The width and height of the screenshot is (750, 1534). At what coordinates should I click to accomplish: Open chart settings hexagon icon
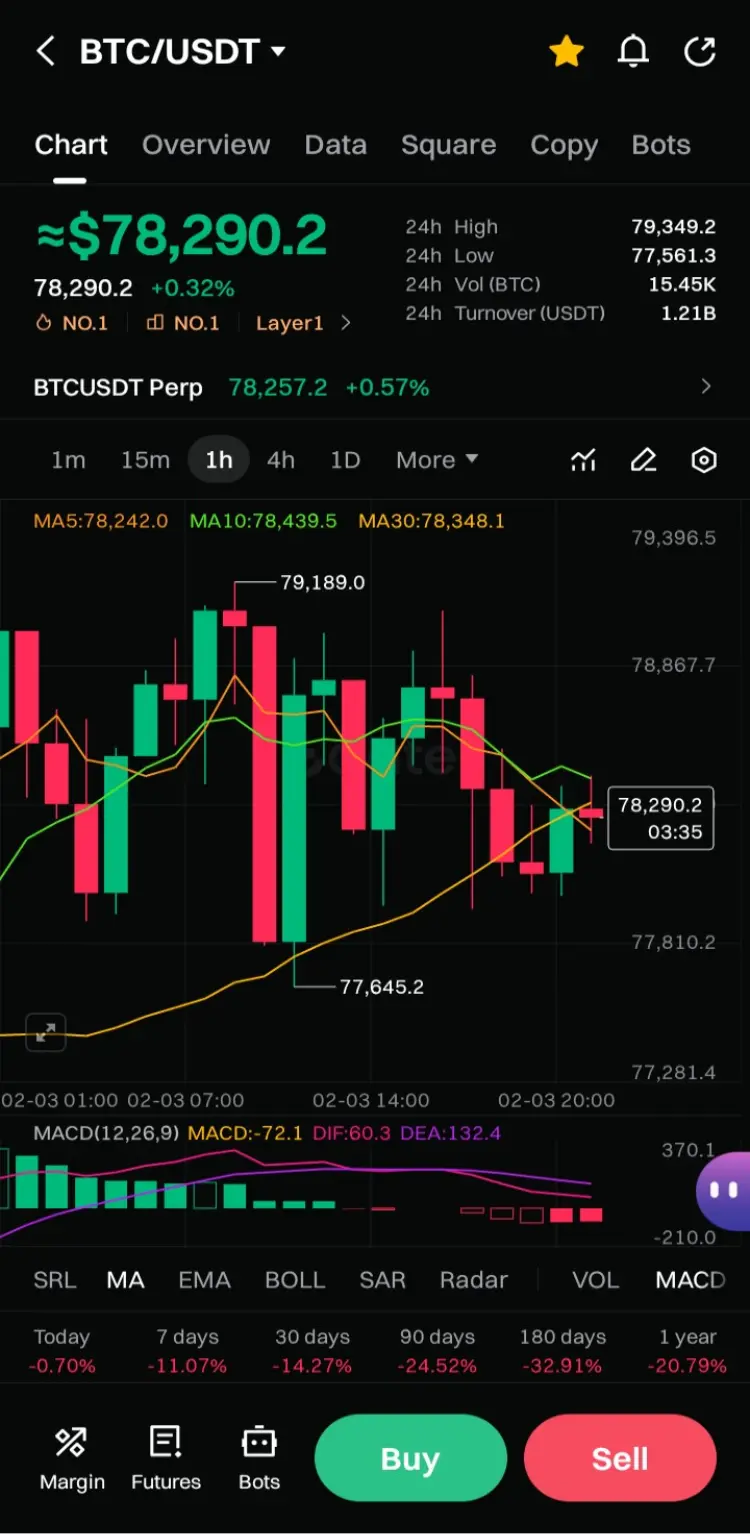click(704, 460)
